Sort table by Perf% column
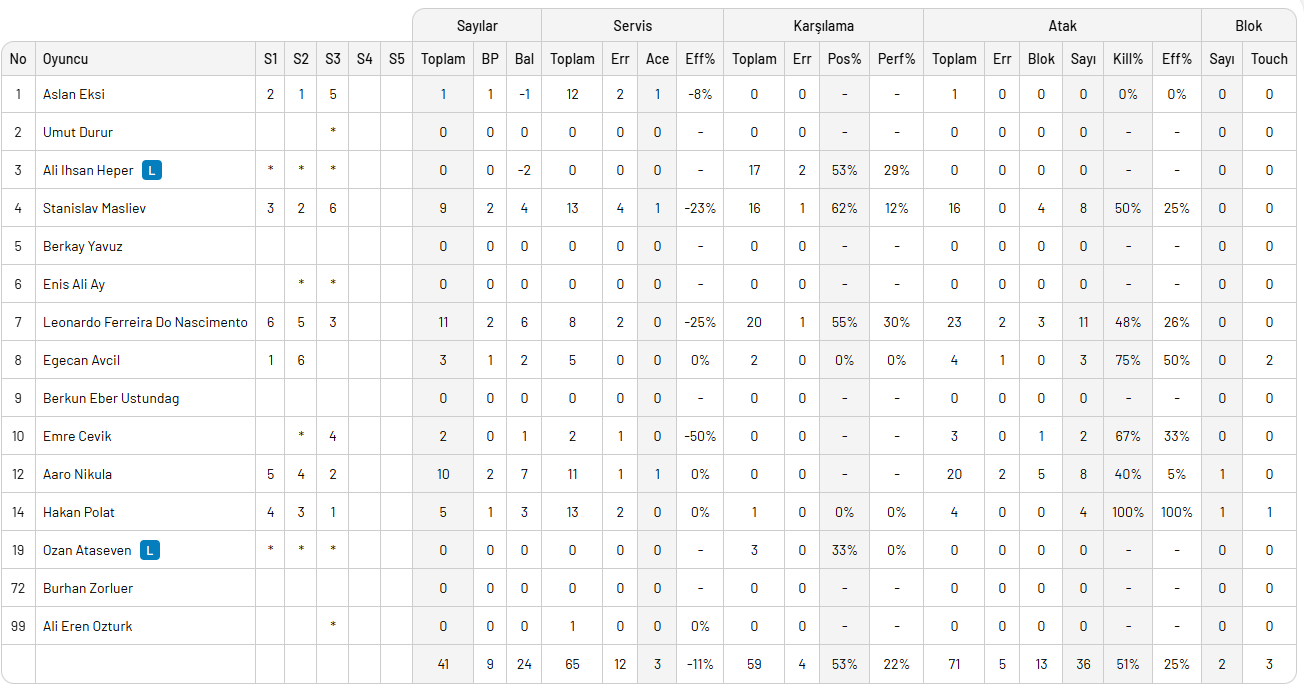The image size is (1304, 696). coord(896,59)
